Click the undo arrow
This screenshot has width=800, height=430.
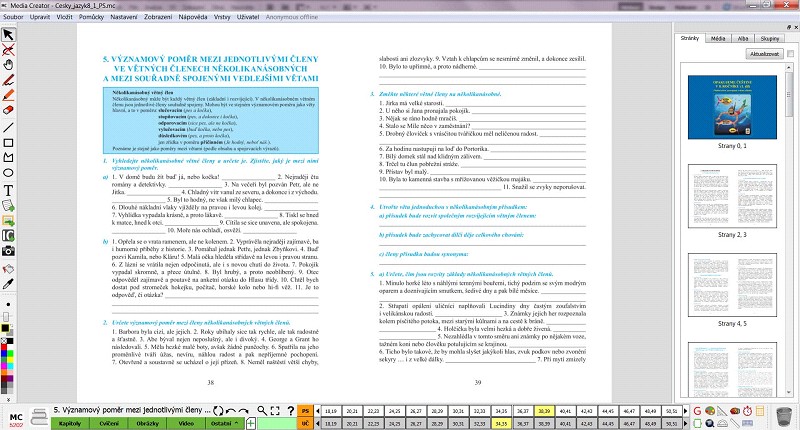231,411
